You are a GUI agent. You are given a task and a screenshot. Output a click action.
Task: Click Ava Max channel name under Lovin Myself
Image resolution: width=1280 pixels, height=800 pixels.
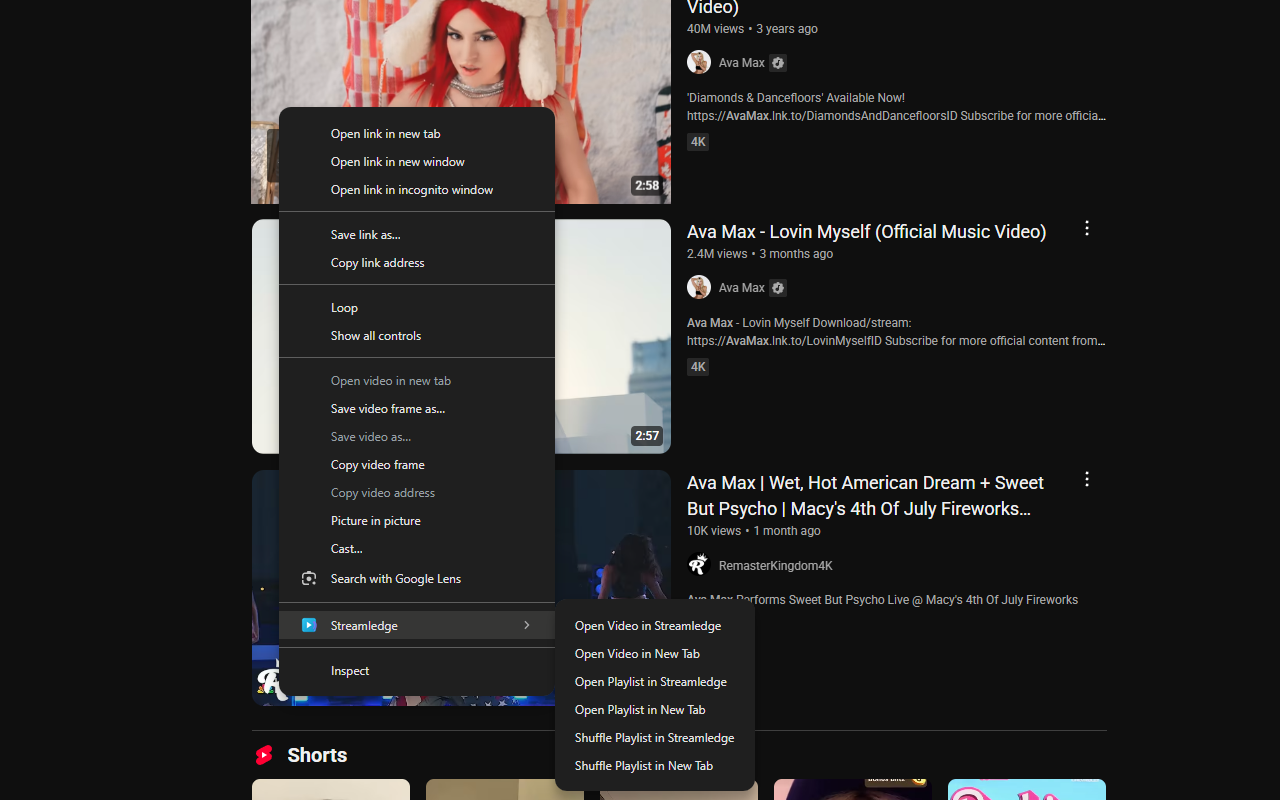[742, 288]
